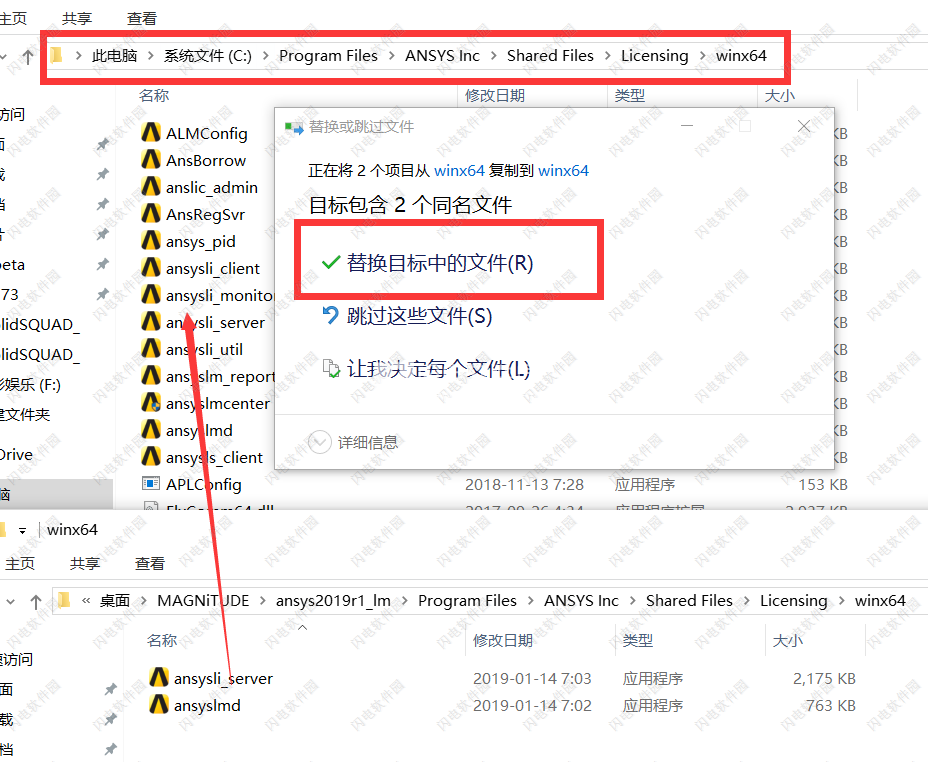This screenshot has width=928, height=762.
Task: Select the ansyslm_report file icon
Action: [x=151, y=376]
